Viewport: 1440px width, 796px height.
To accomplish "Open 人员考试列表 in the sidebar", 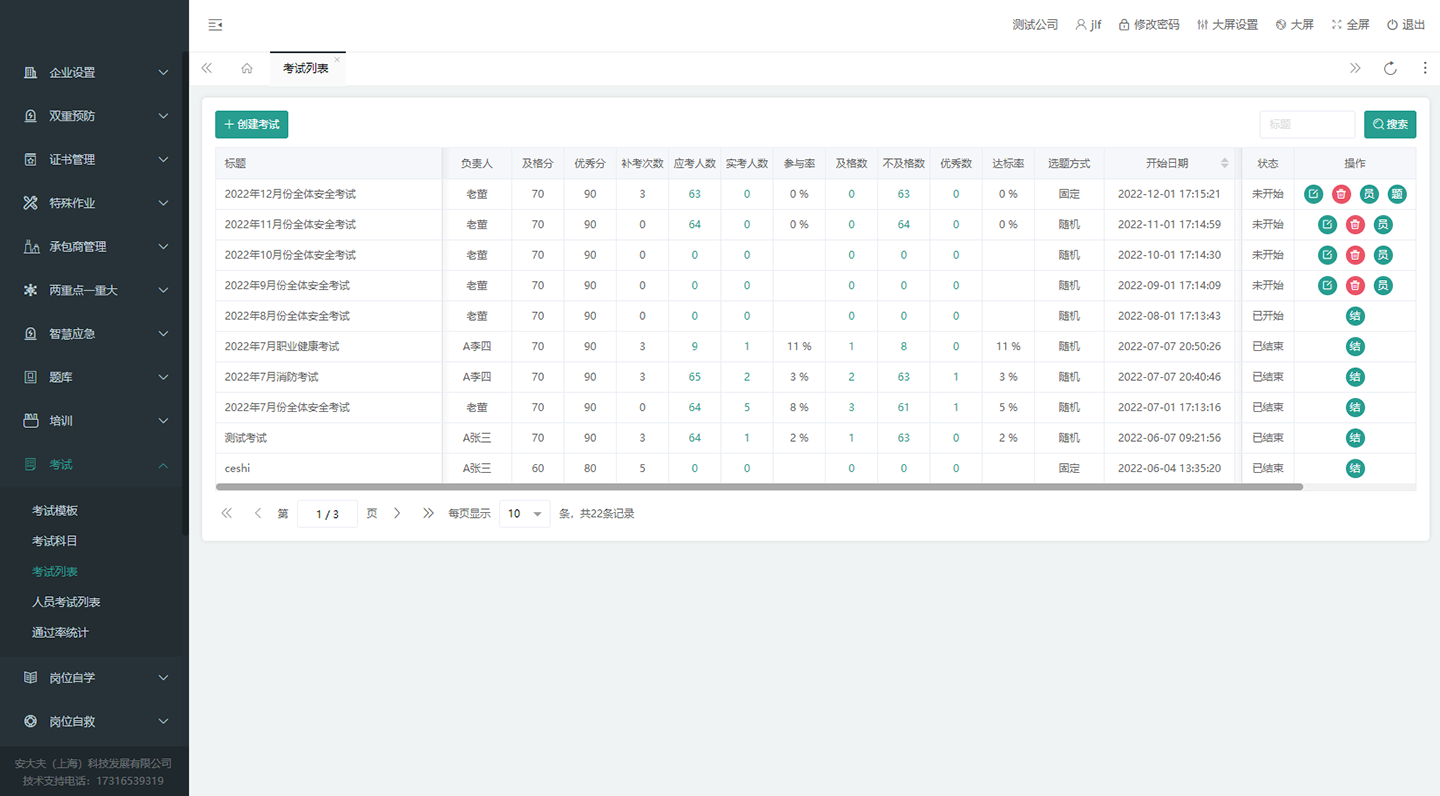I will click(x=66, y=602).
